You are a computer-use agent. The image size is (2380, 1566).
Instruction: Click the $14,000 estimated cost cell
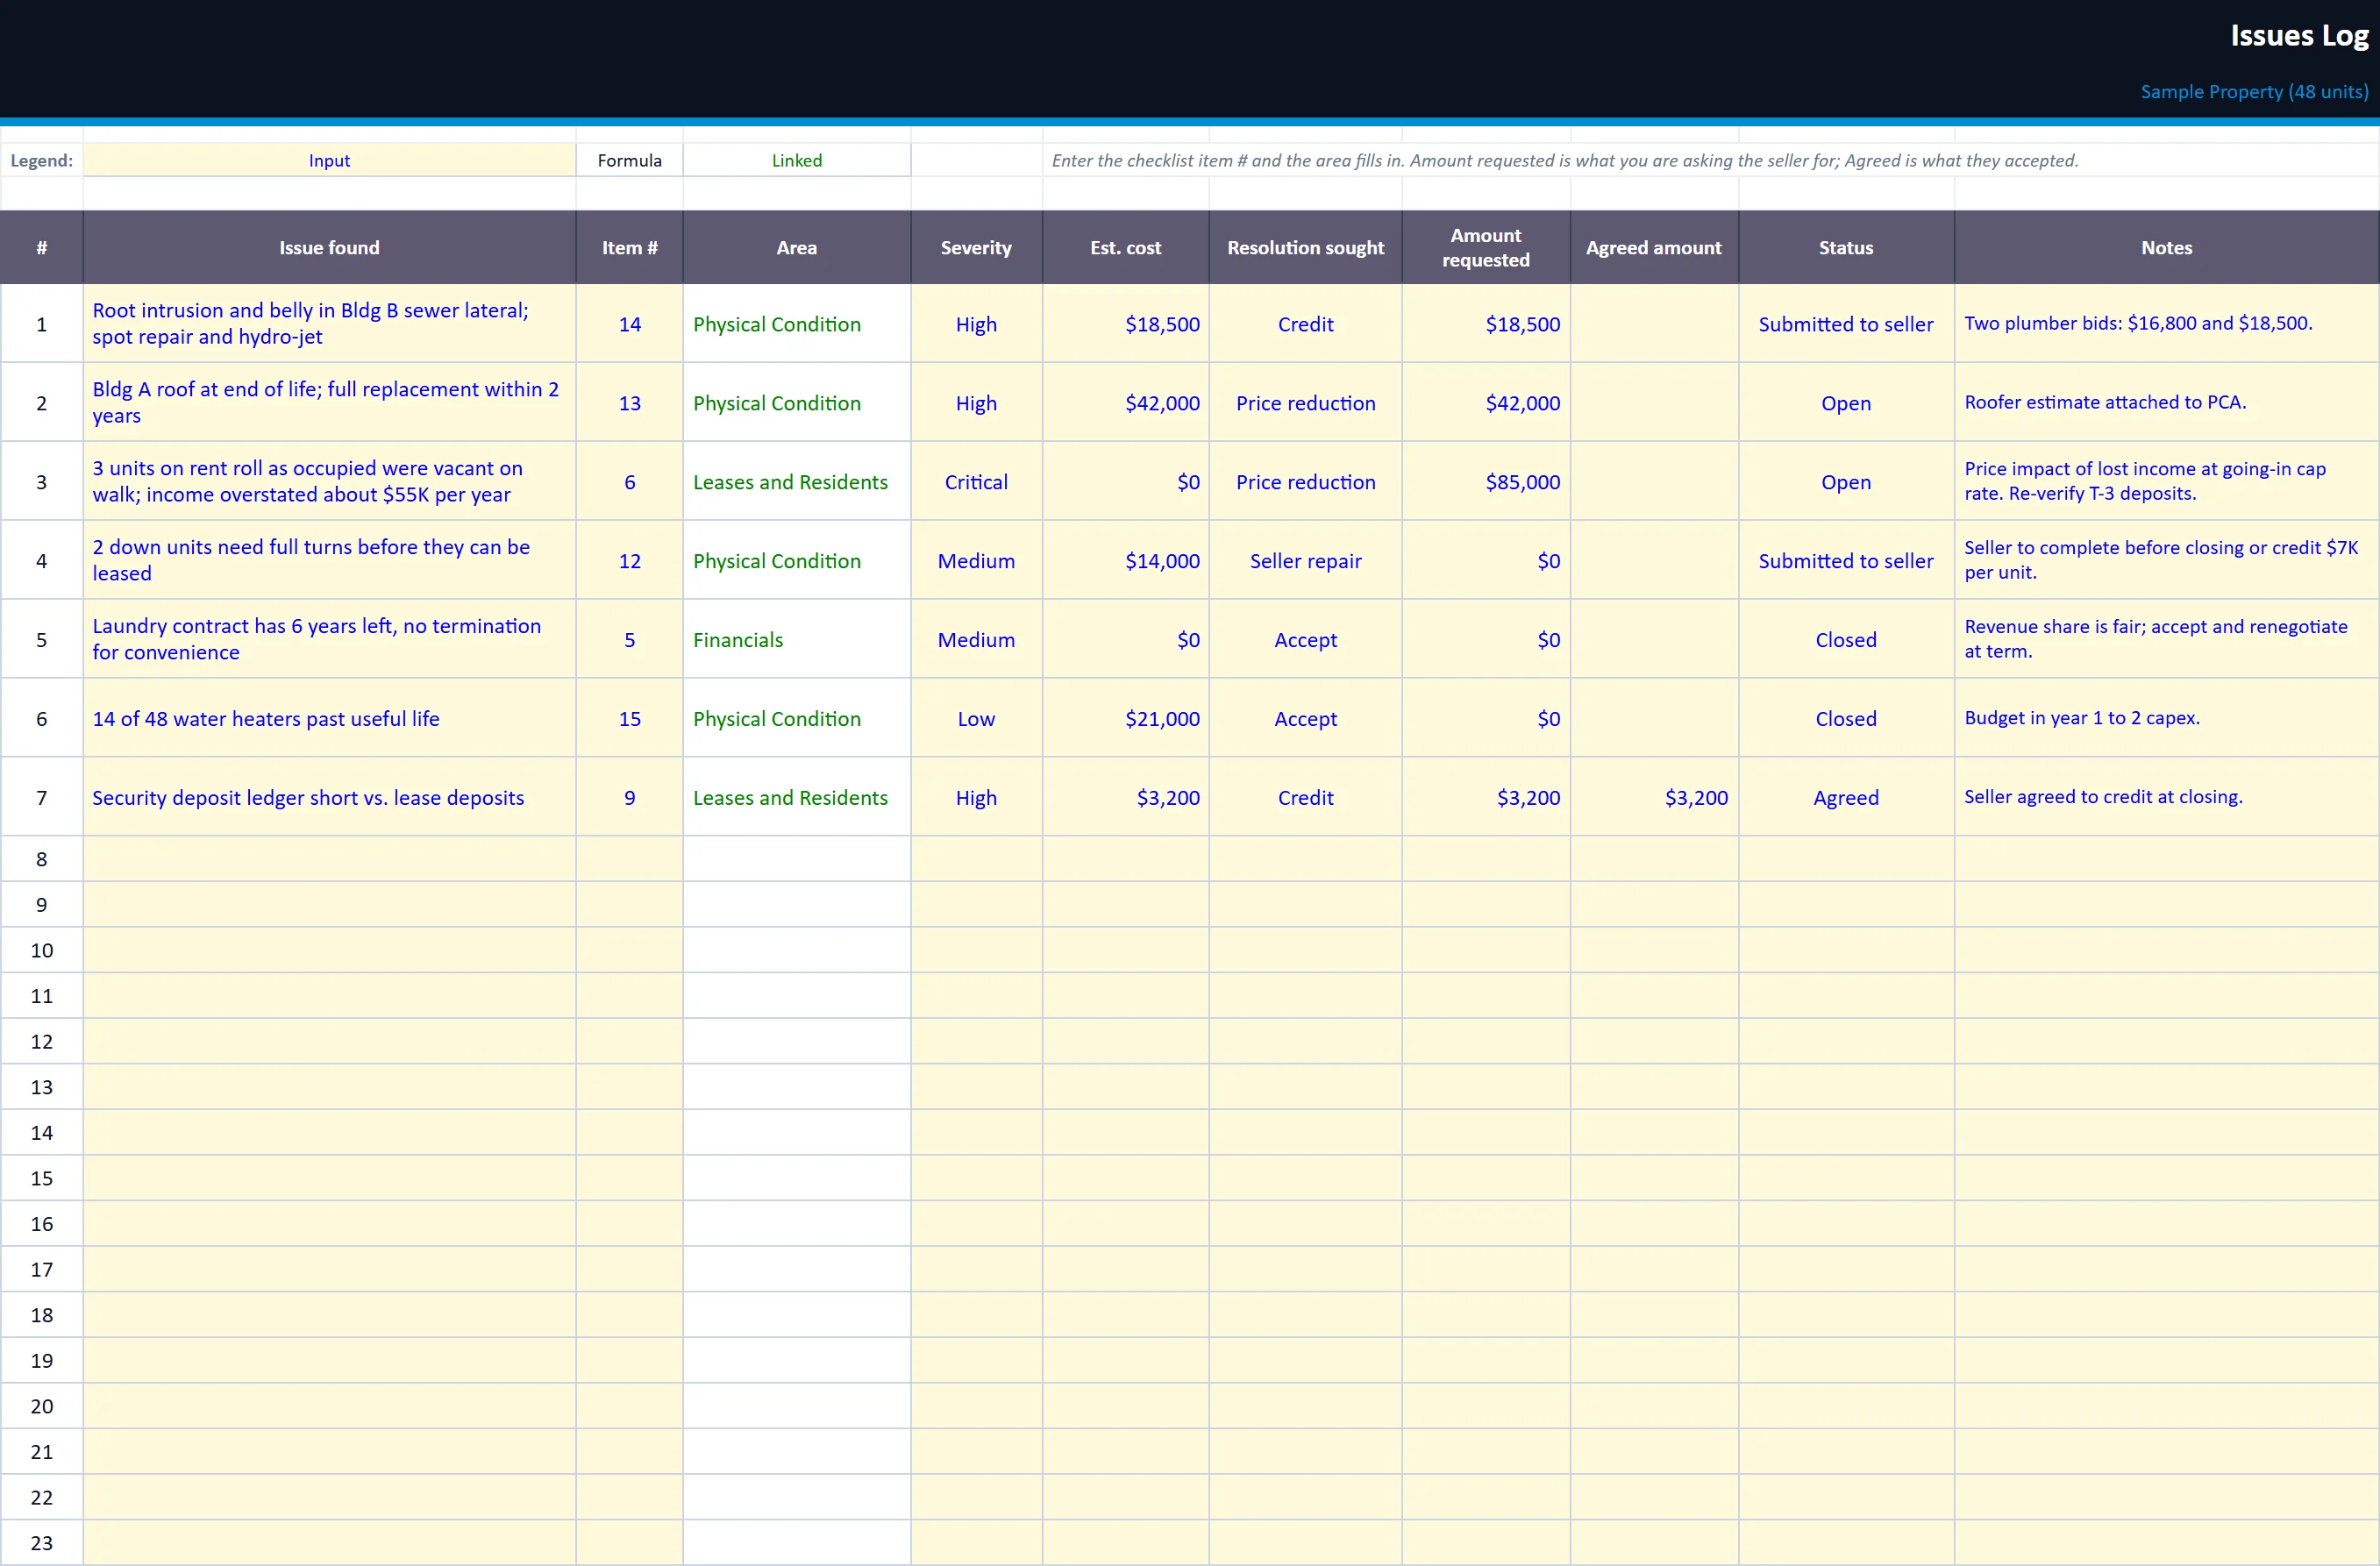coord(1125,561)
